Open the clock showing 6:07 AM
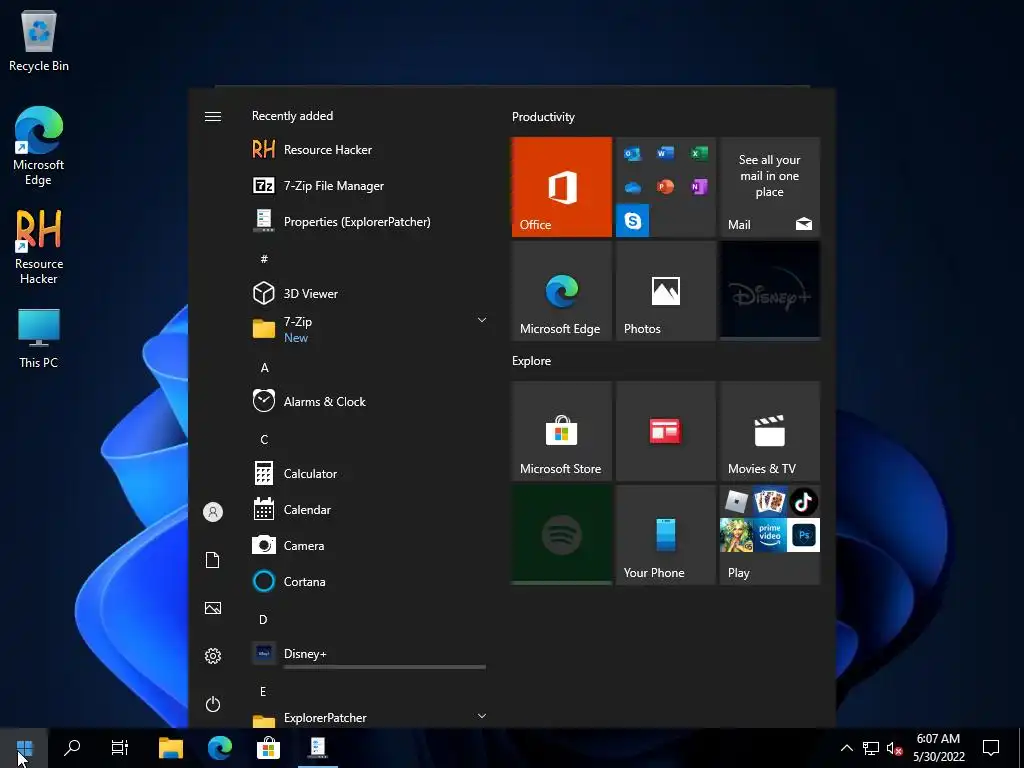The image size is (1024, 768). [x=938, y=748]
